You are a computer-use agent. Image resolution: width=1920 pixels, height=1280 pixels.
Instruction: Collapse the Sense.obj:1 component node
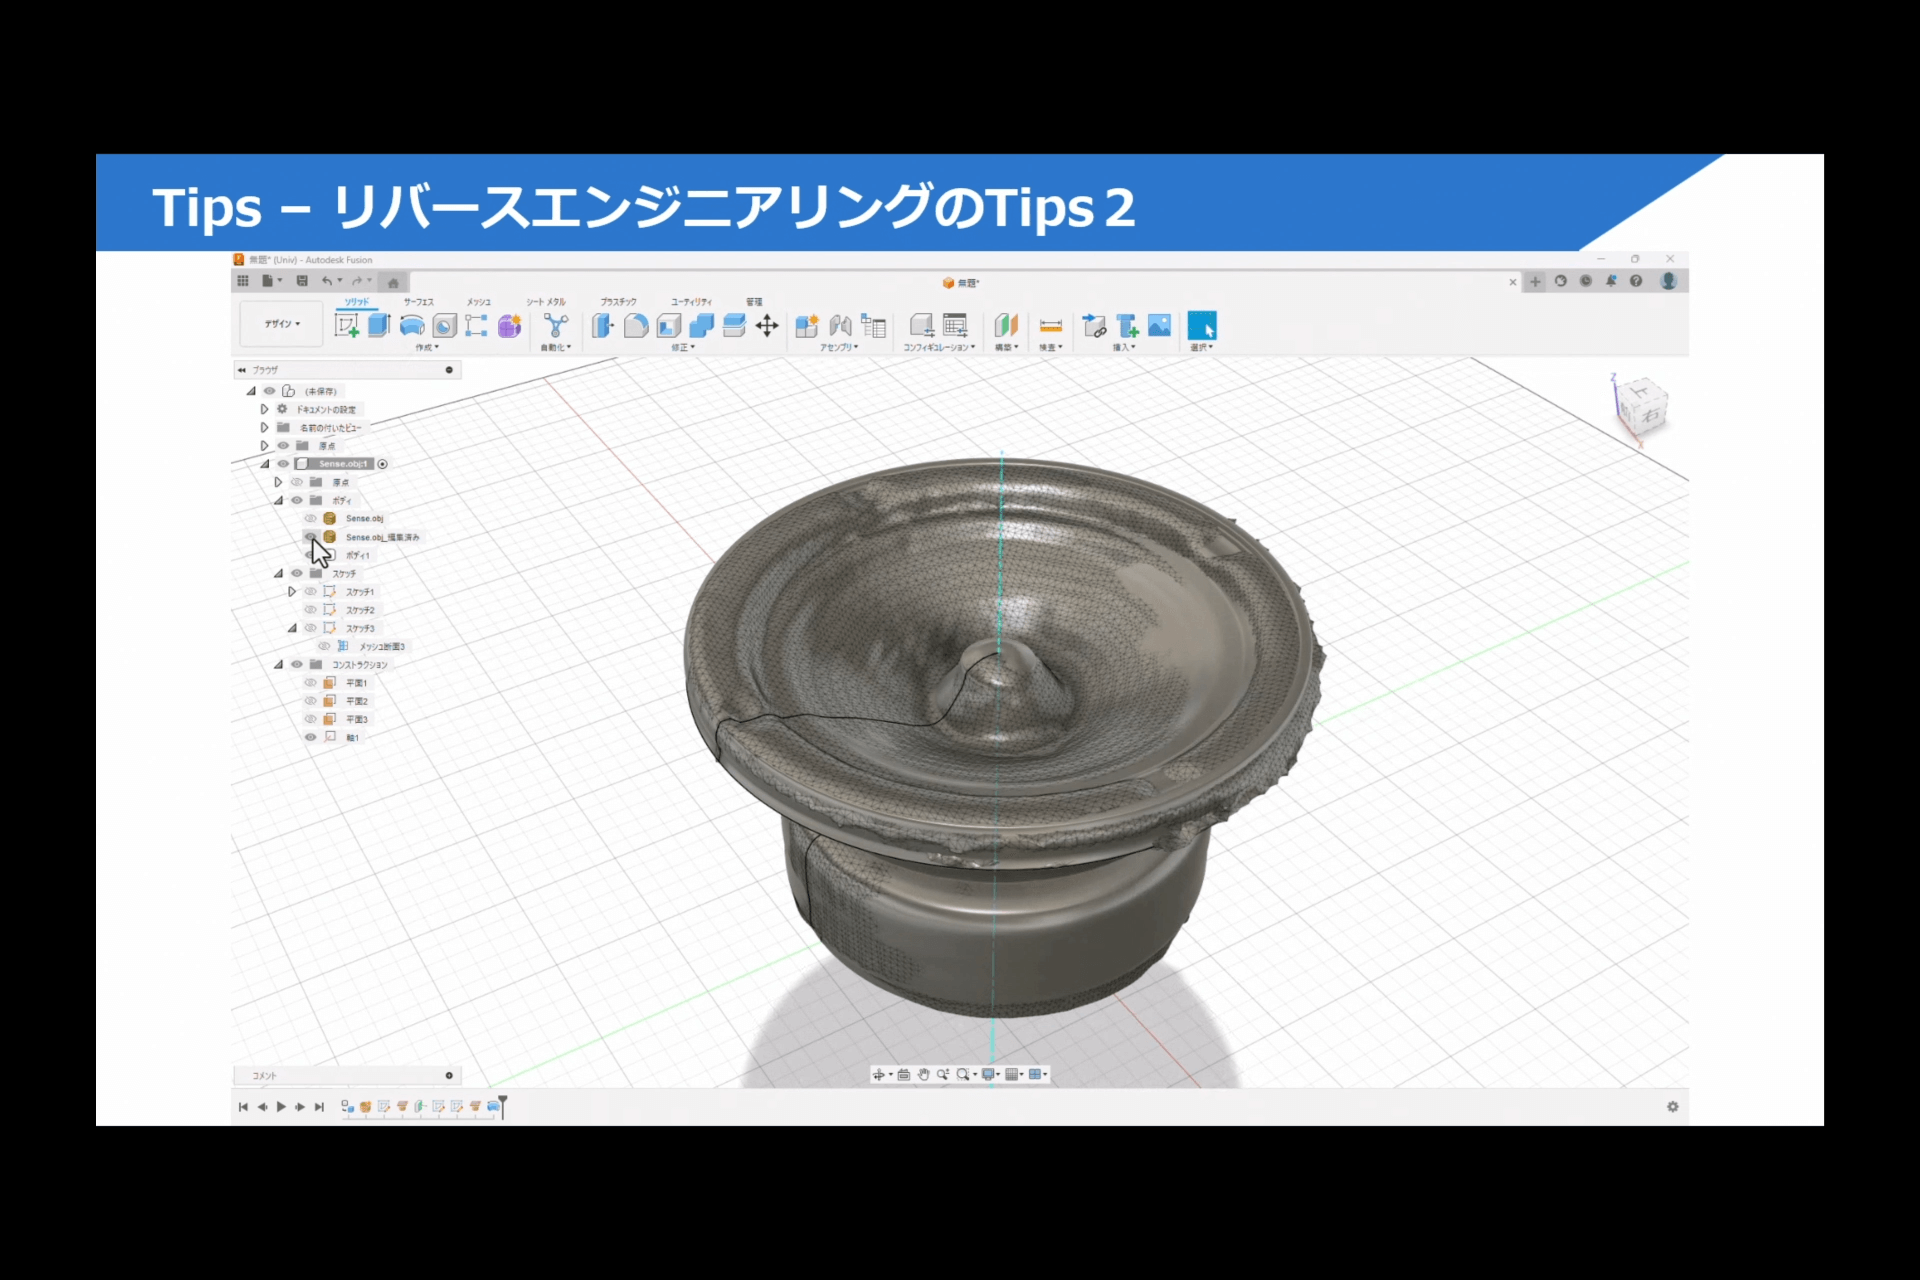265,464
